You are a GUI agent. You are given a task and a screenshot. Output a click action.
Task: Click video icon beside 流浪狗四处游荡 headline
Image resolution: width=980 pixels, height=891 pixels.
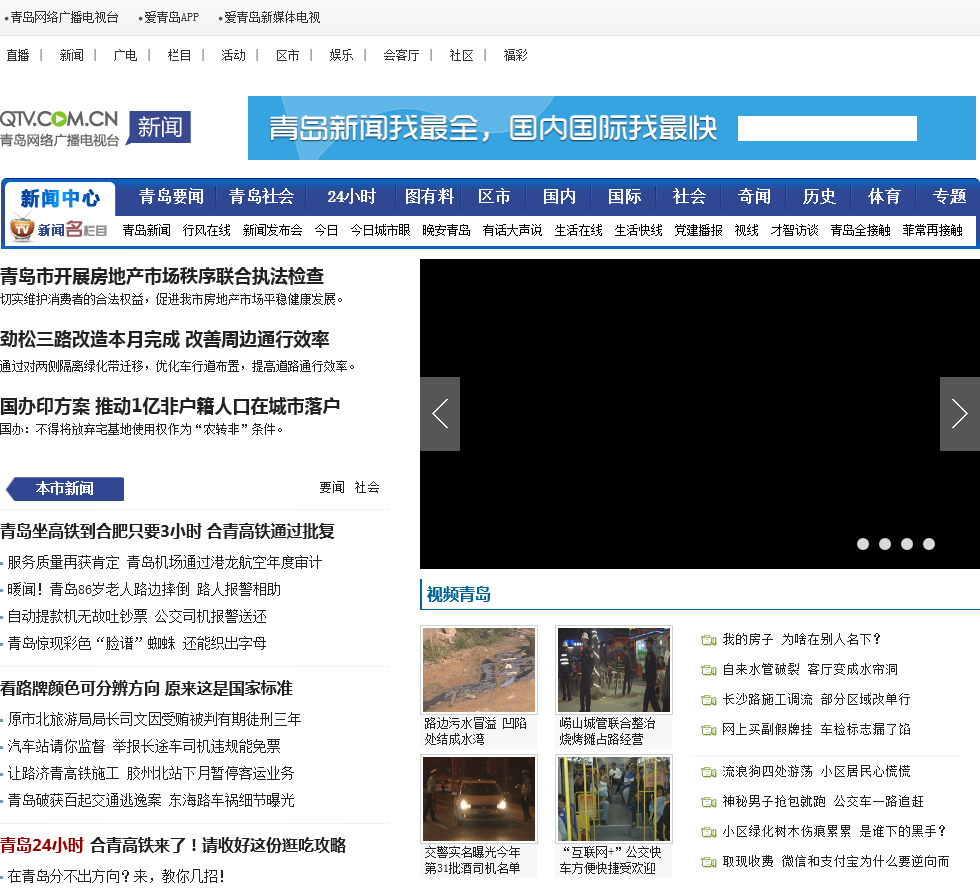709,772
